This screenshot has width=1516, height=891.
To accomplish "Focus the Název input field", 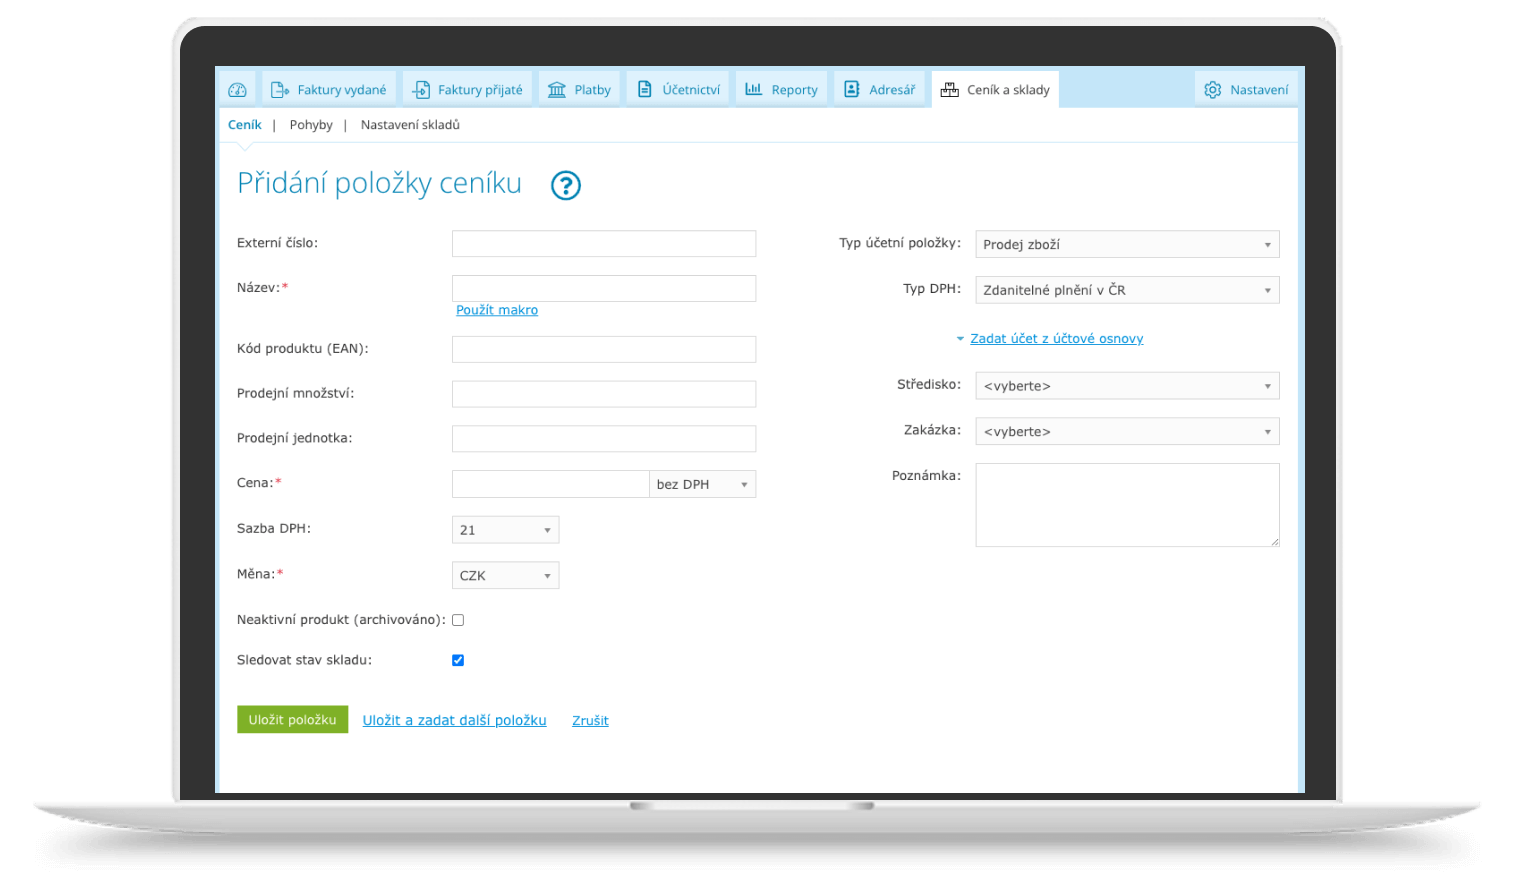I will pos(604,289).
